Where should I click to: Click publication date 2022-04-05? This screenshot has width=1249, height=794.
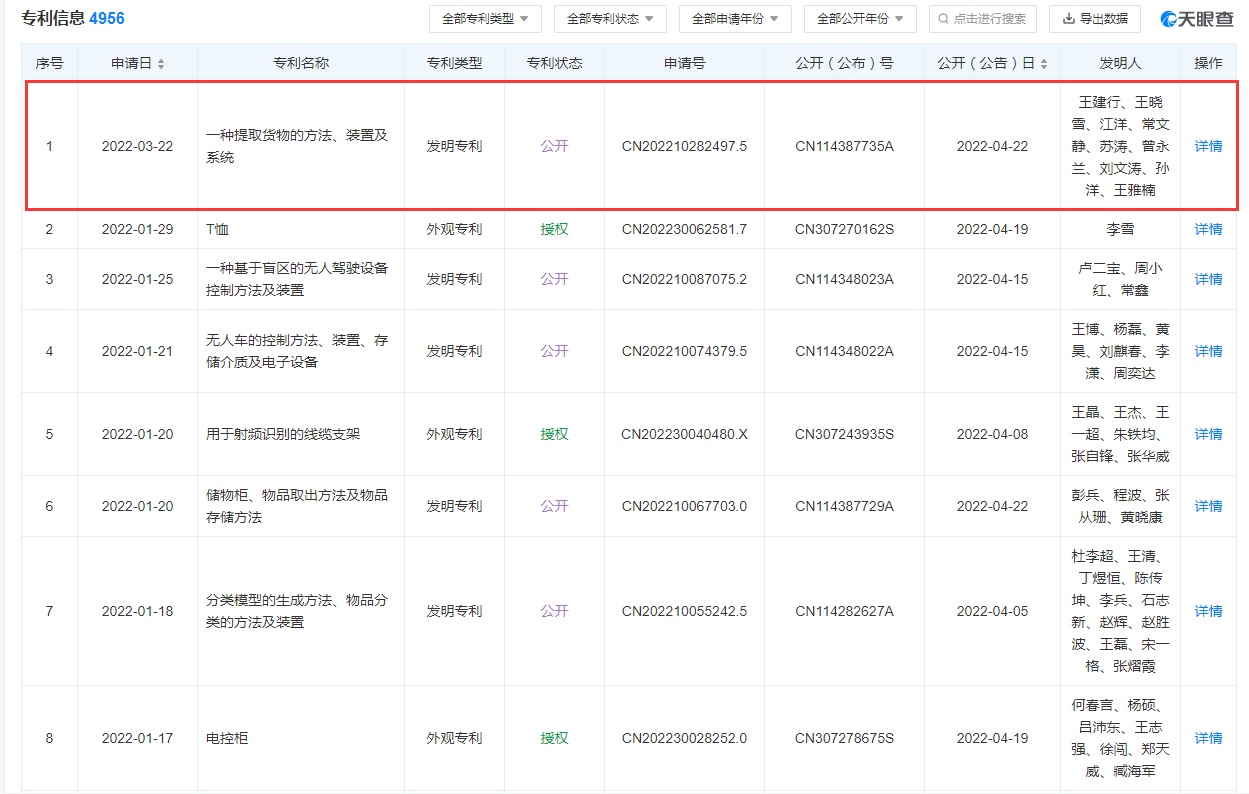coord(992,611)
